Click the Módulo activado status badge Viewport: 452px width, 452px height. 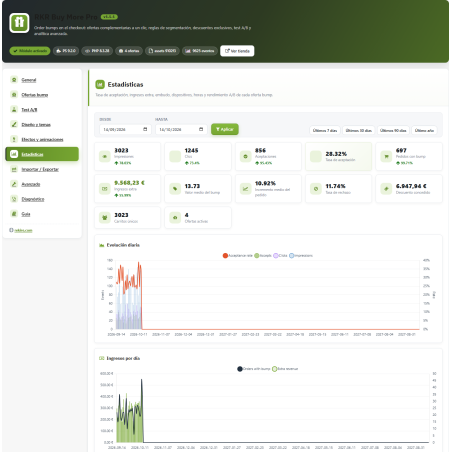[x=30, y=51]
